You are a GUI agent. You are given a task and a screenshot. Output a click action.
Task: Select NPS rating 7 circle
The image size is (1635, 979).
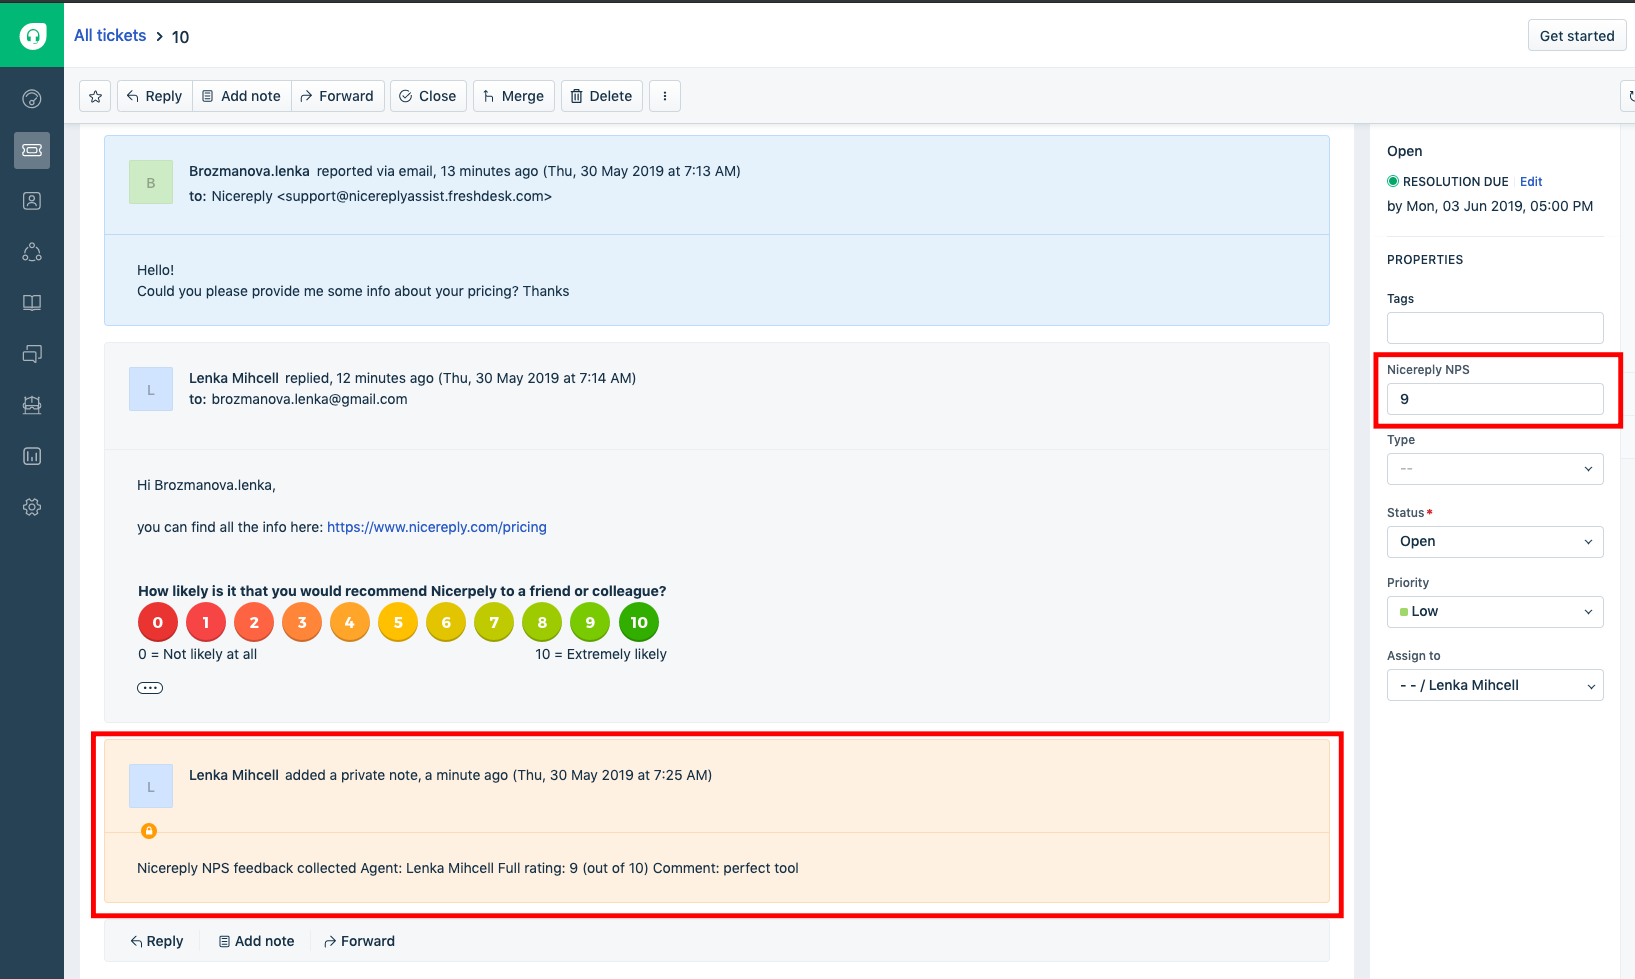pos(494,622)
